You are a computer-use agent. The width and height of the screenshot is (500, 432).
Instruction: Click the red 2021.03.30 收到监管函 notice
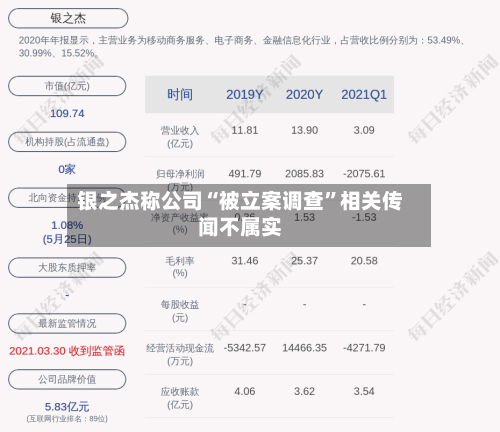click(67, 351)
